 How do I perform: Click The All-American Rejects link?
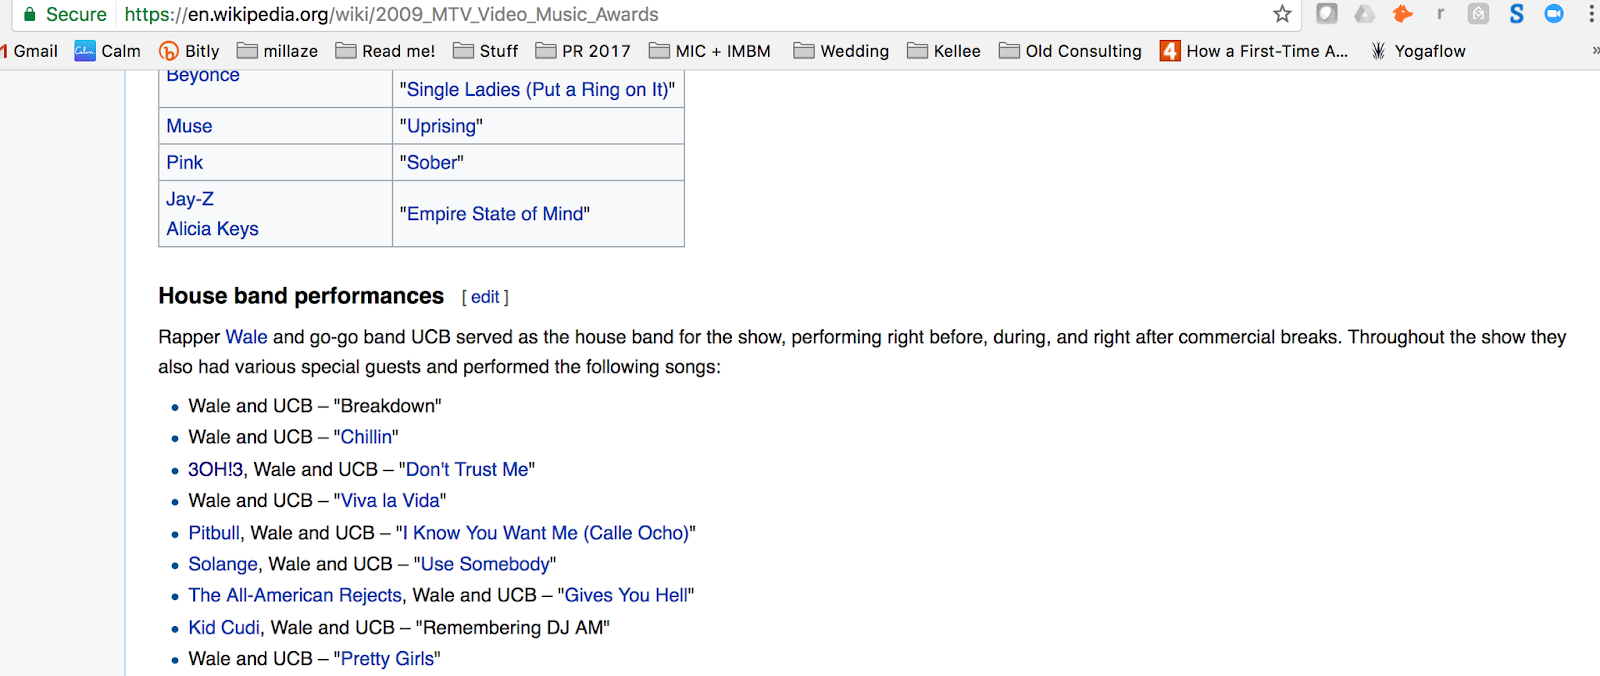(295, 595)
